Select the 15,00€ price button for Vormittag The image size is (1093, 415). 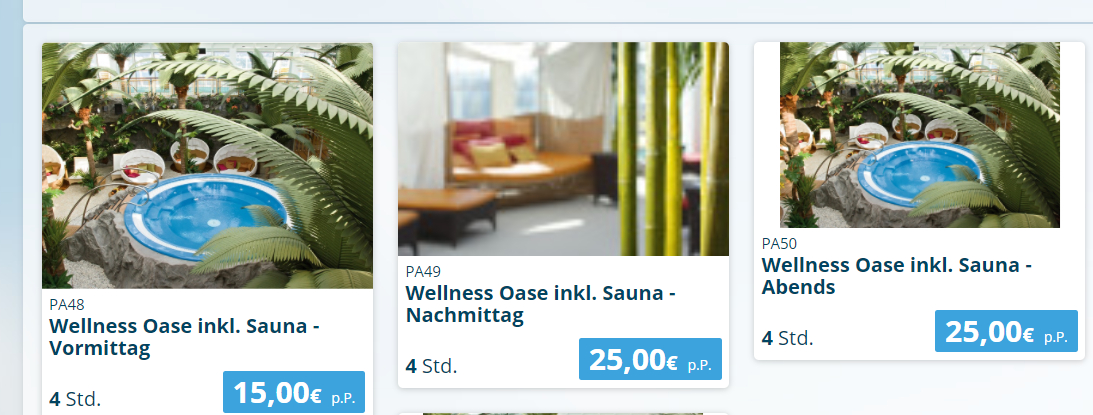tap(293, 392)
